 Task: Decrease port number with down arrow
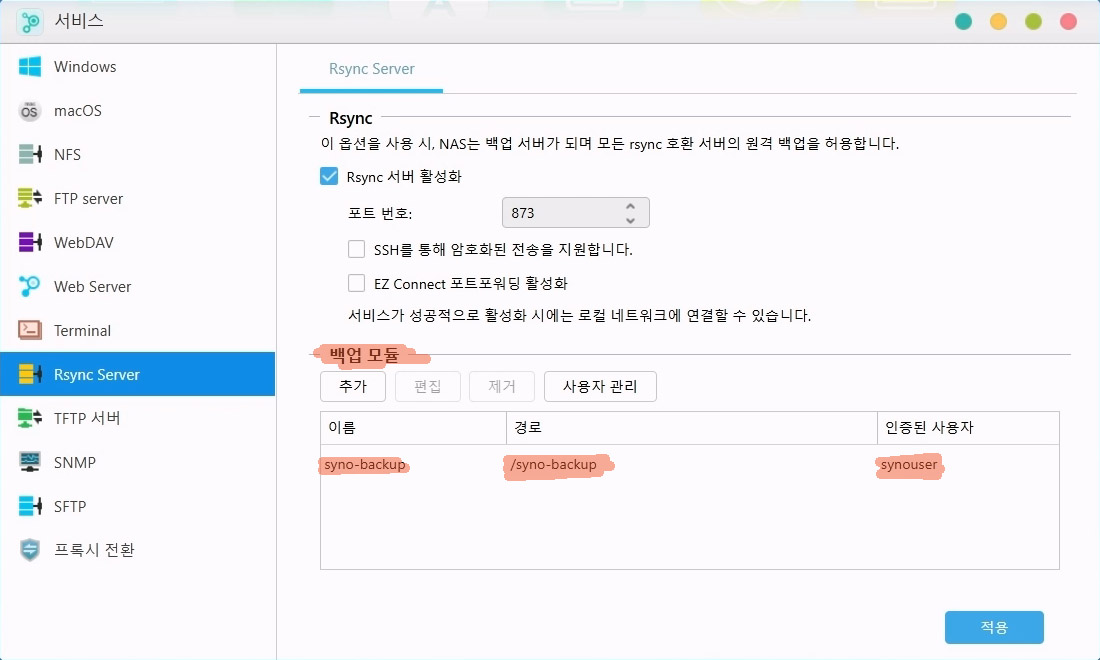tap(630, 219)
